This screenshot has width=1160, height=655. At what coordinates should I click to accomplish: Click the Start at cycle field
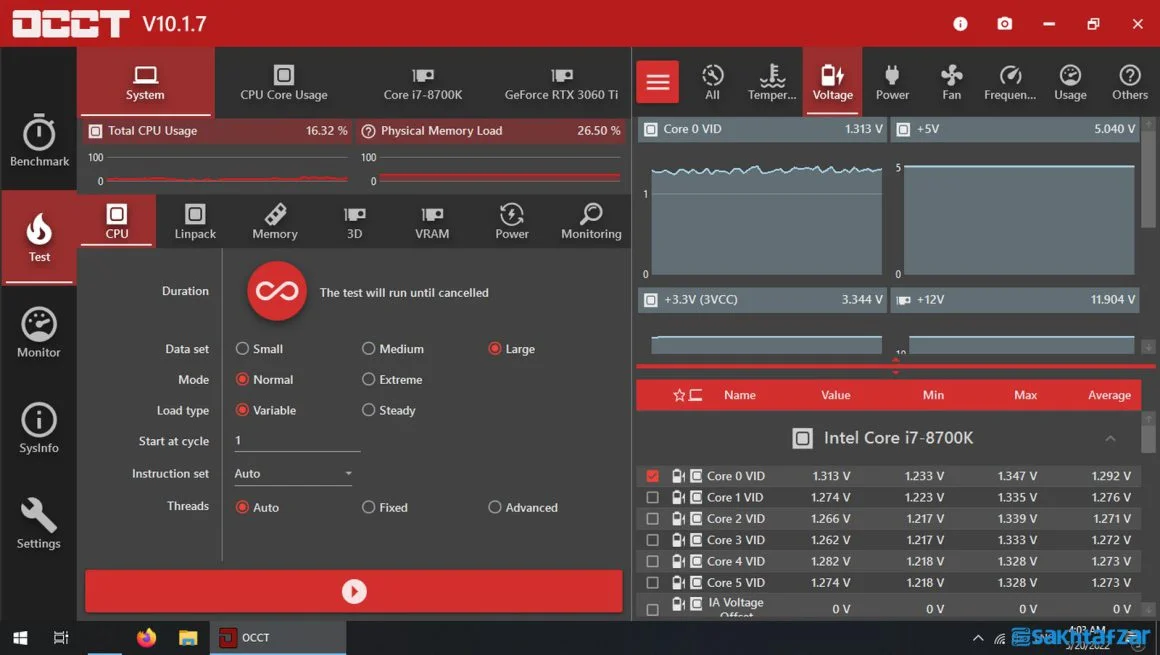click(x=297, y=440)
